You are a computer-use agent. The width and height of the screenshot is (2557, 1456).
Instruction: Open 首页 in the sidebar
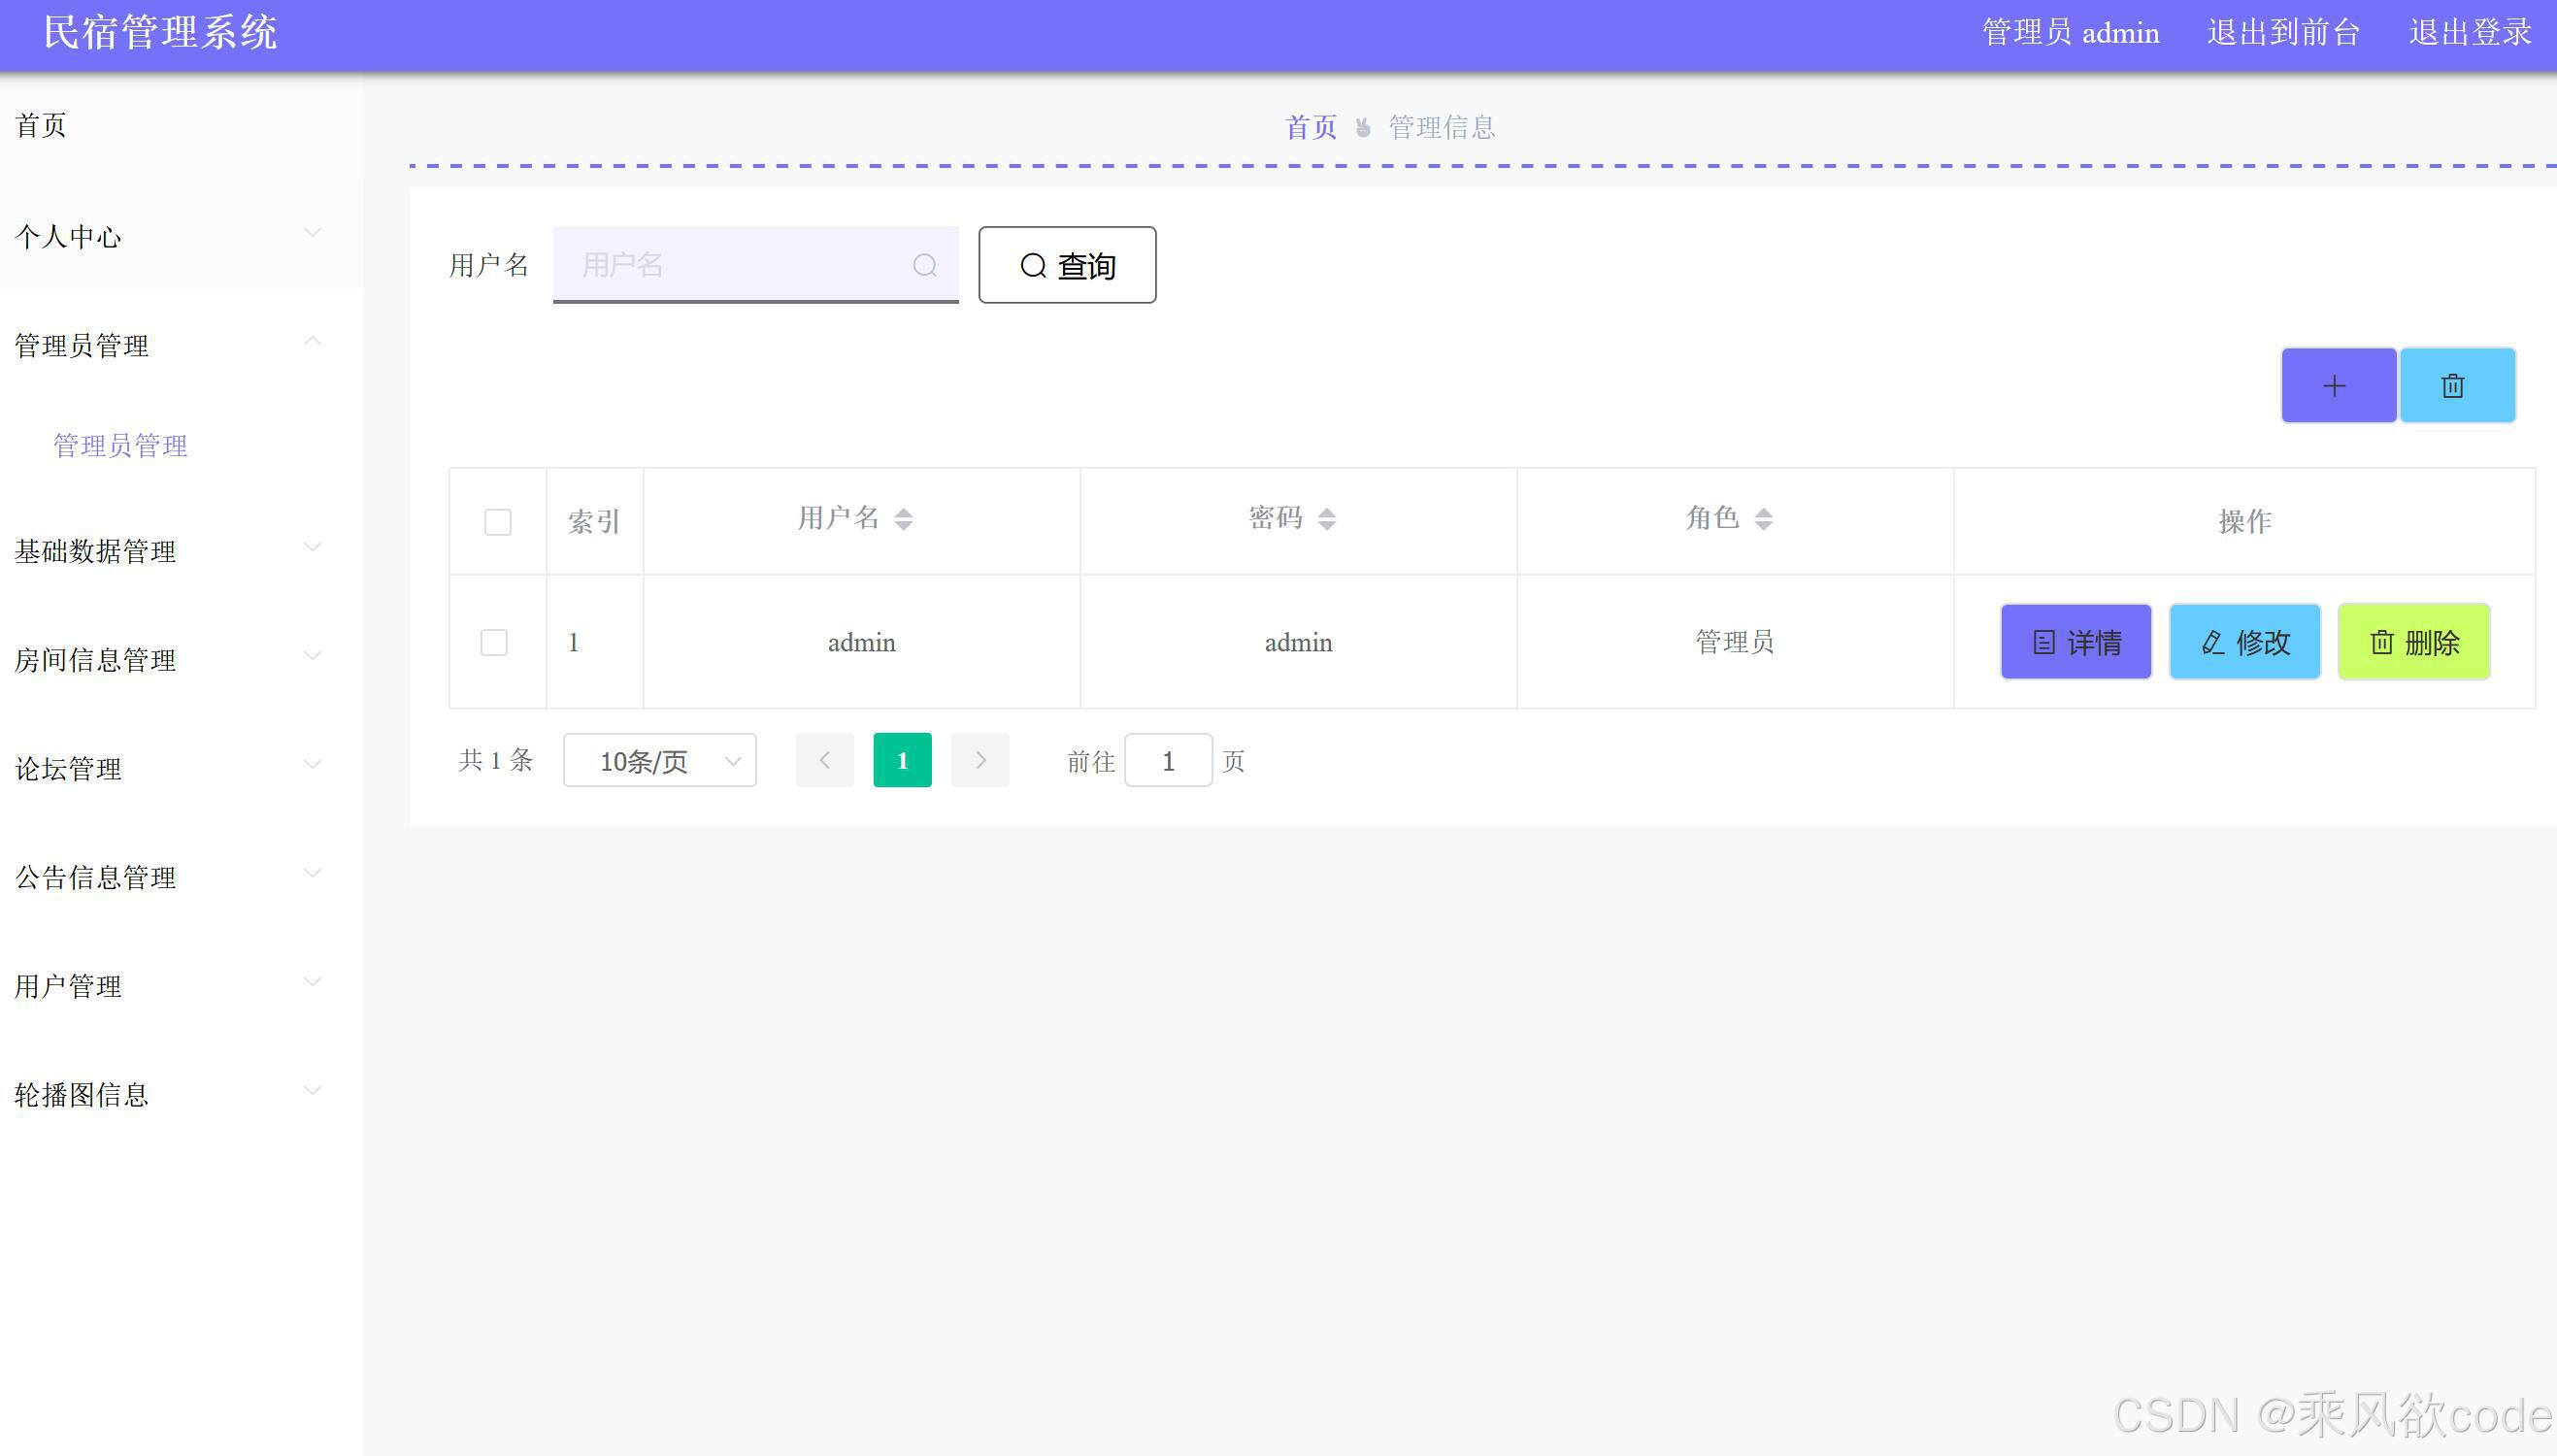42,125
